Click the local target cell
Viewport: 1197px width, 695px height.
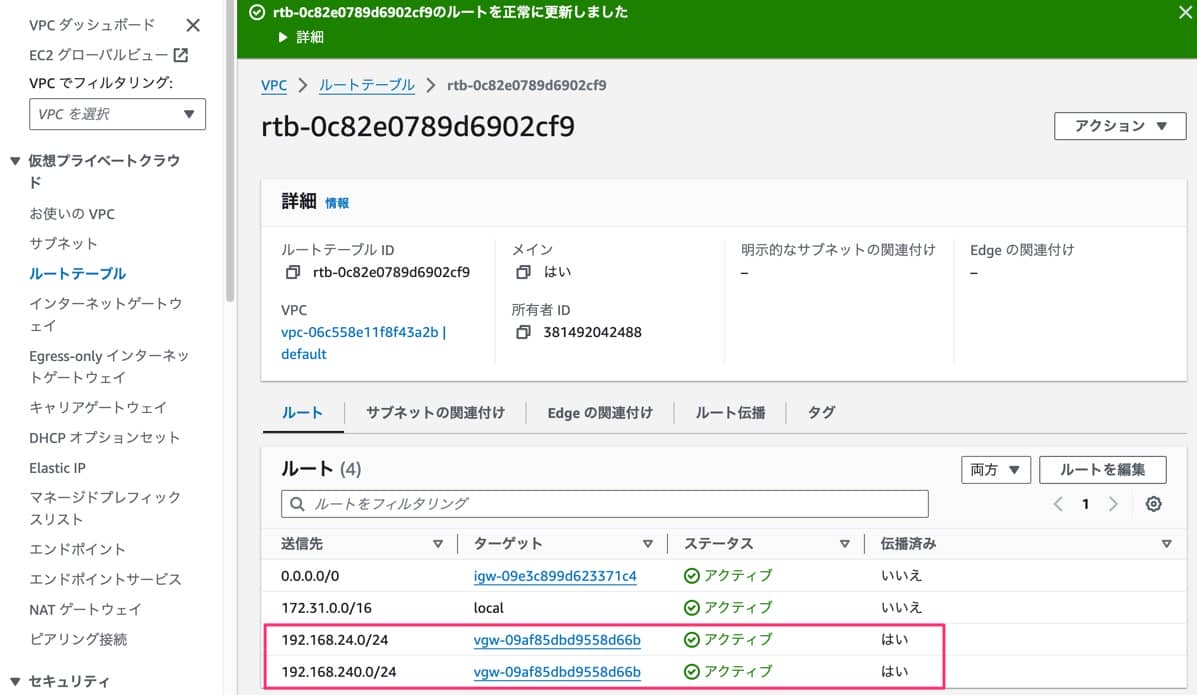tap(489, 608)
